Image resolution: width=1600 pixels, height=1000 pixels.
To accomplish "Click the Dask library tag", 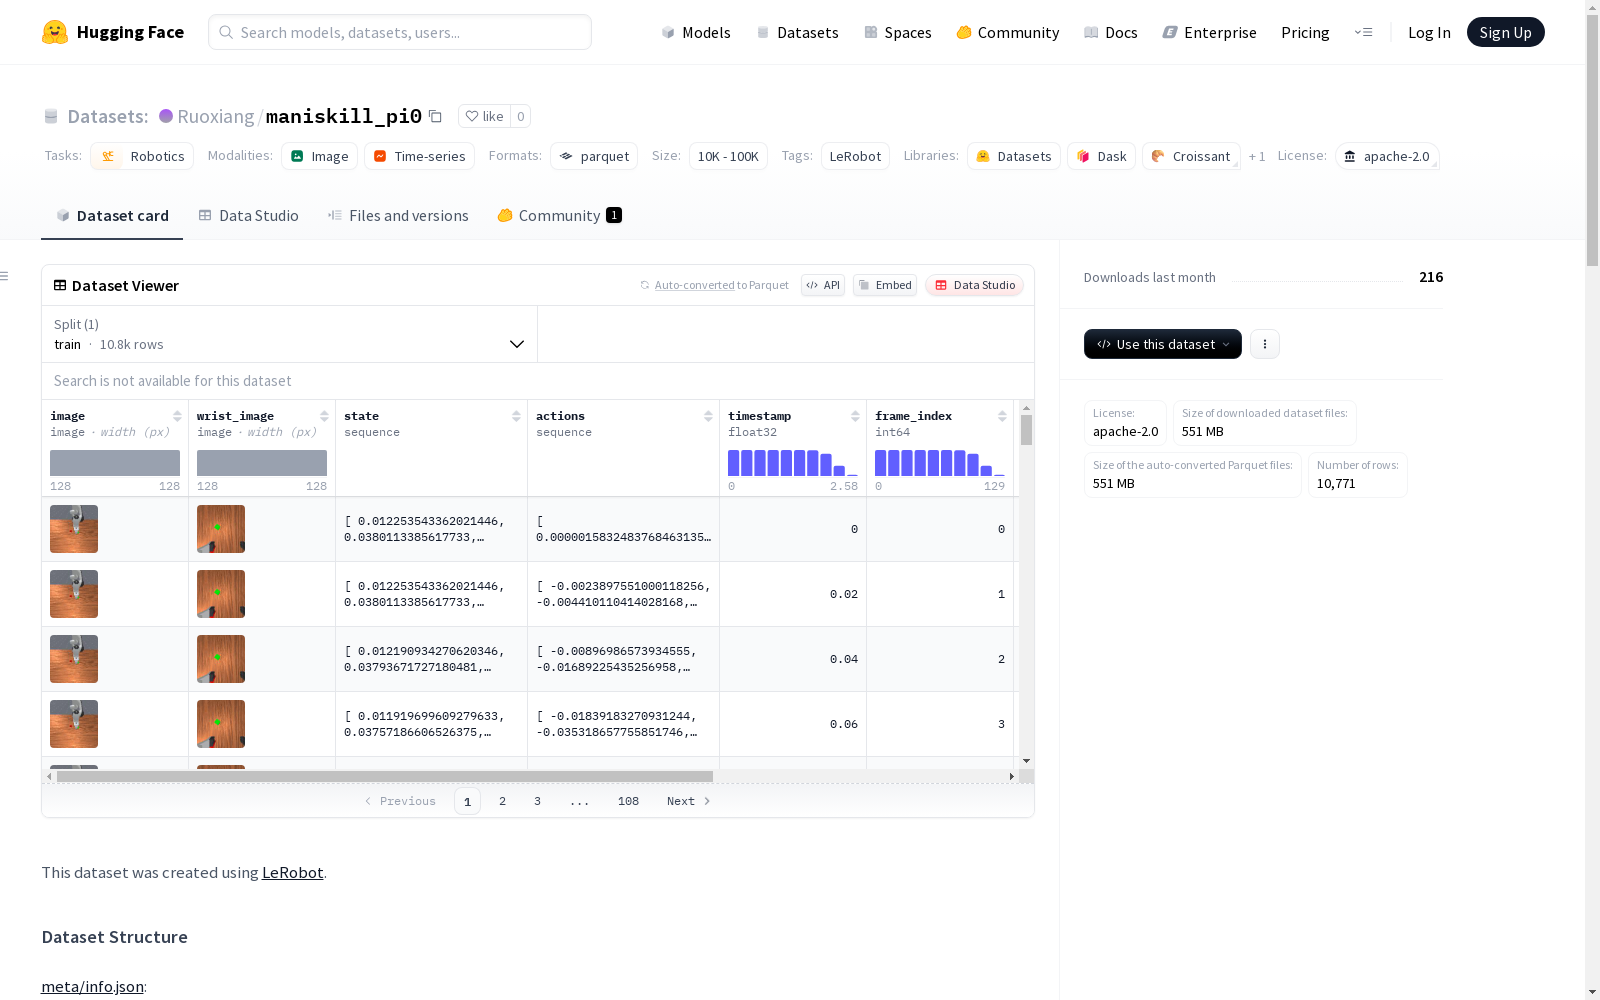I will click(1102, 156).
